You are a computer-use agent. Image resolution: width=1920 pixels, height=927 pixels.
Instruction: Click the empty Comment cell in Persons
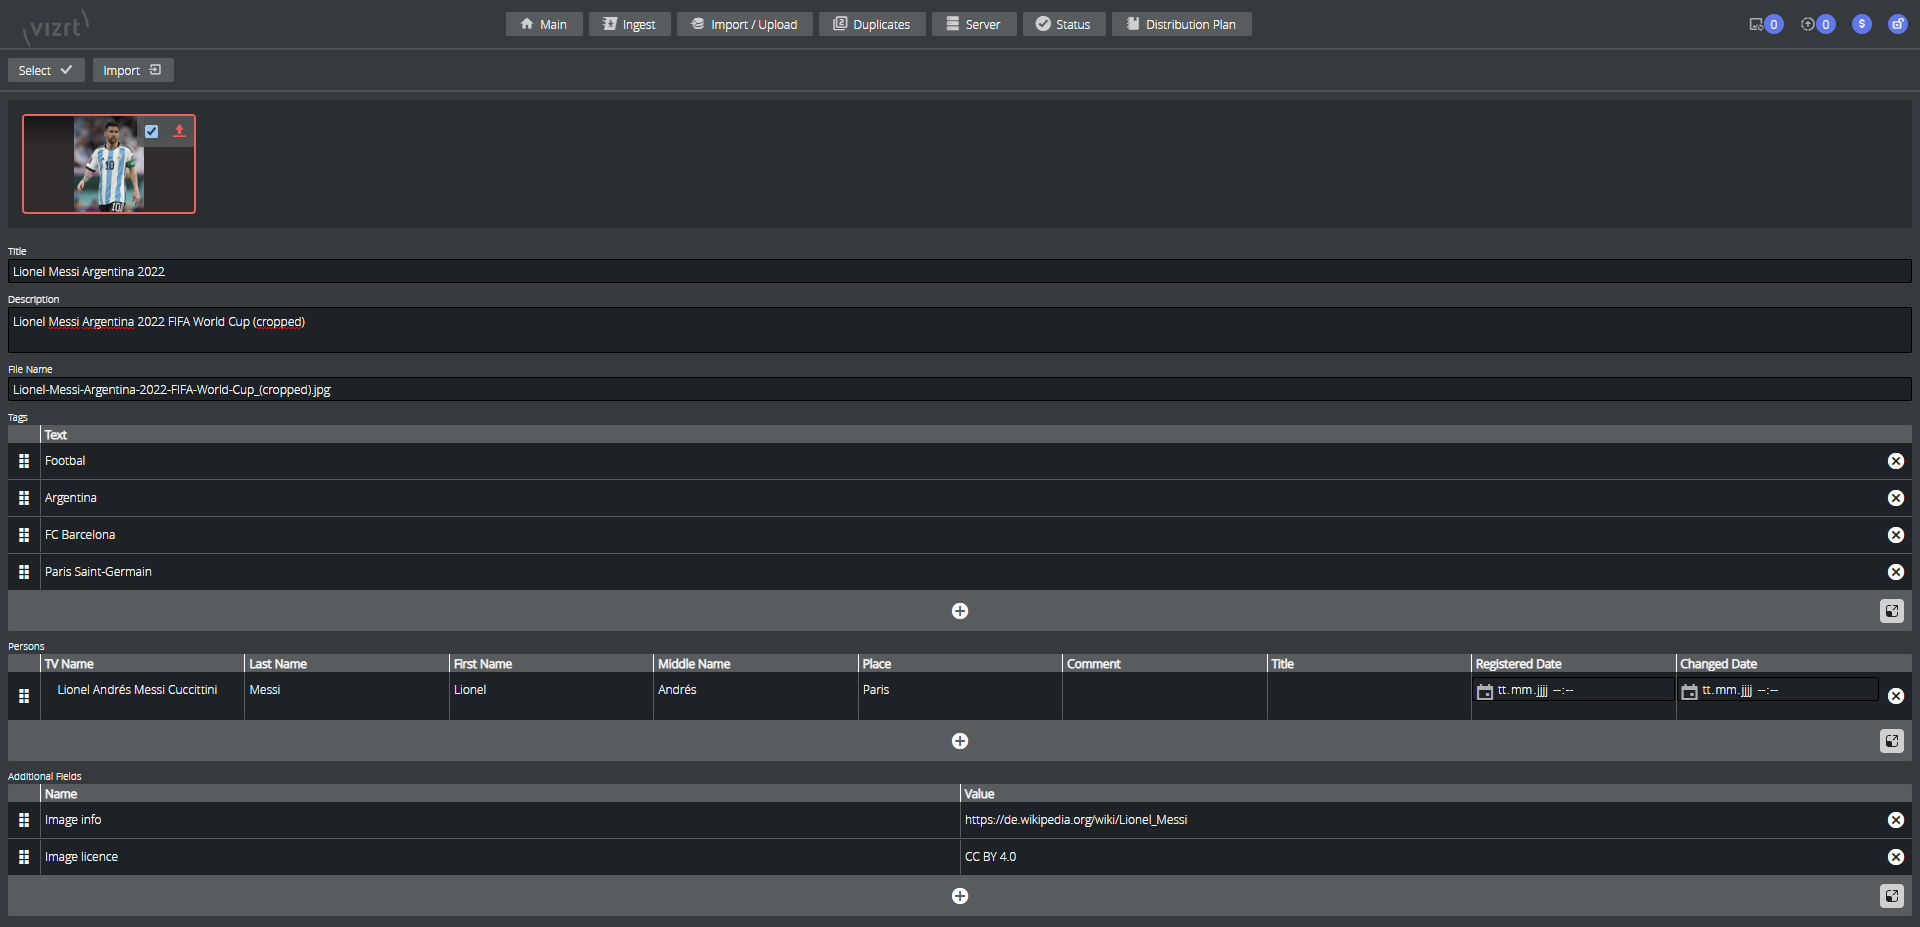[x=1164, y=695]
